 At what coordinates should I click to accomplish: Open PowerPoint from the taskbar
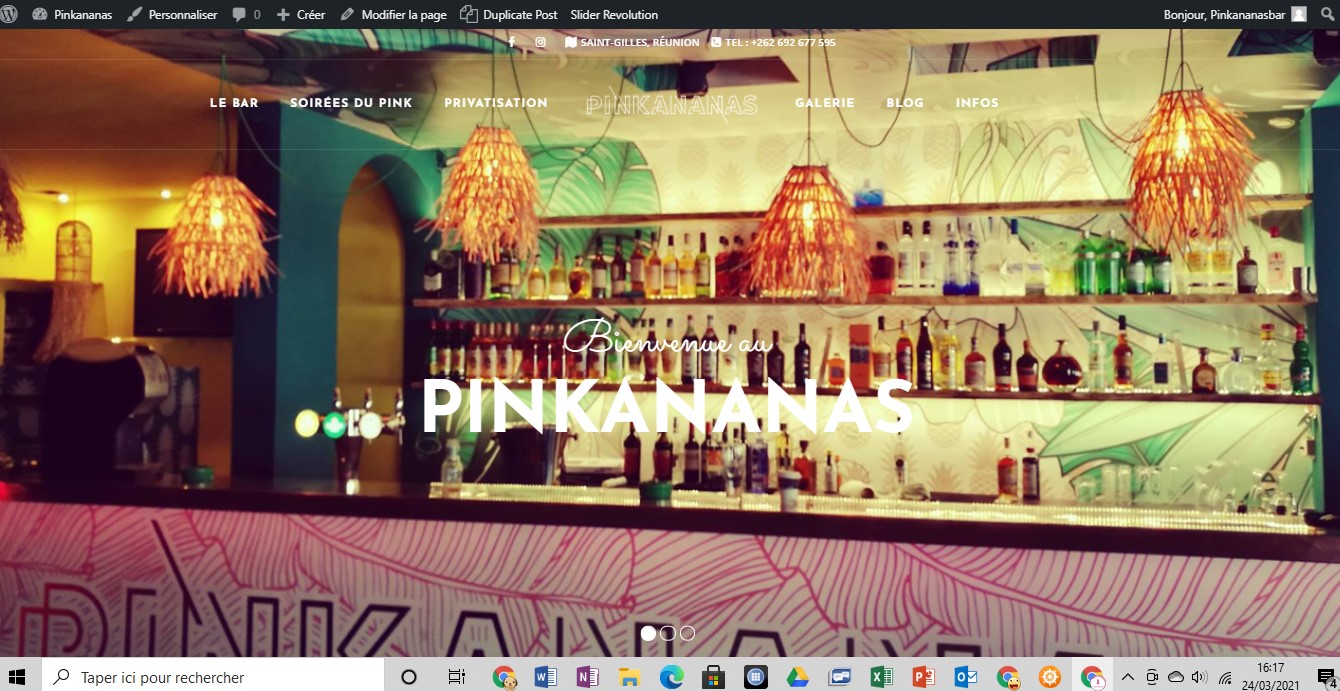(923, 677)
